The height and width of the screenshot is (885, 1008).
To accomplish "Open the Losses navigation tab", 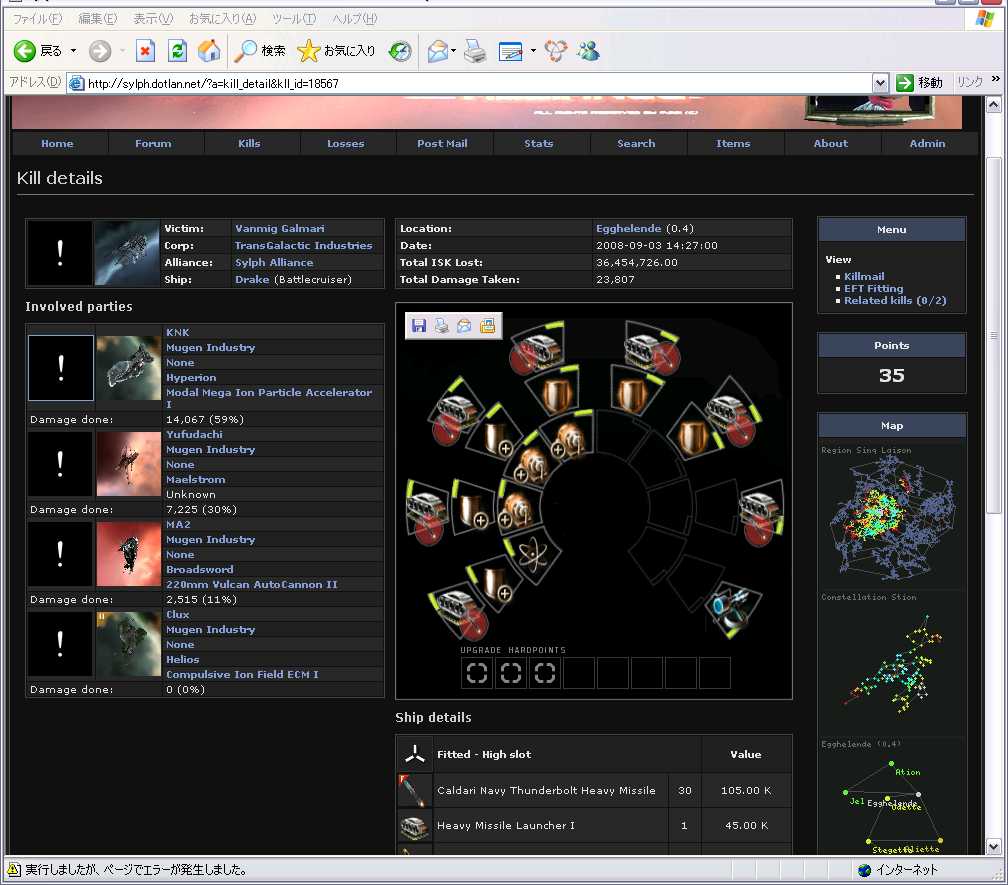I will [x=346, y=143].
